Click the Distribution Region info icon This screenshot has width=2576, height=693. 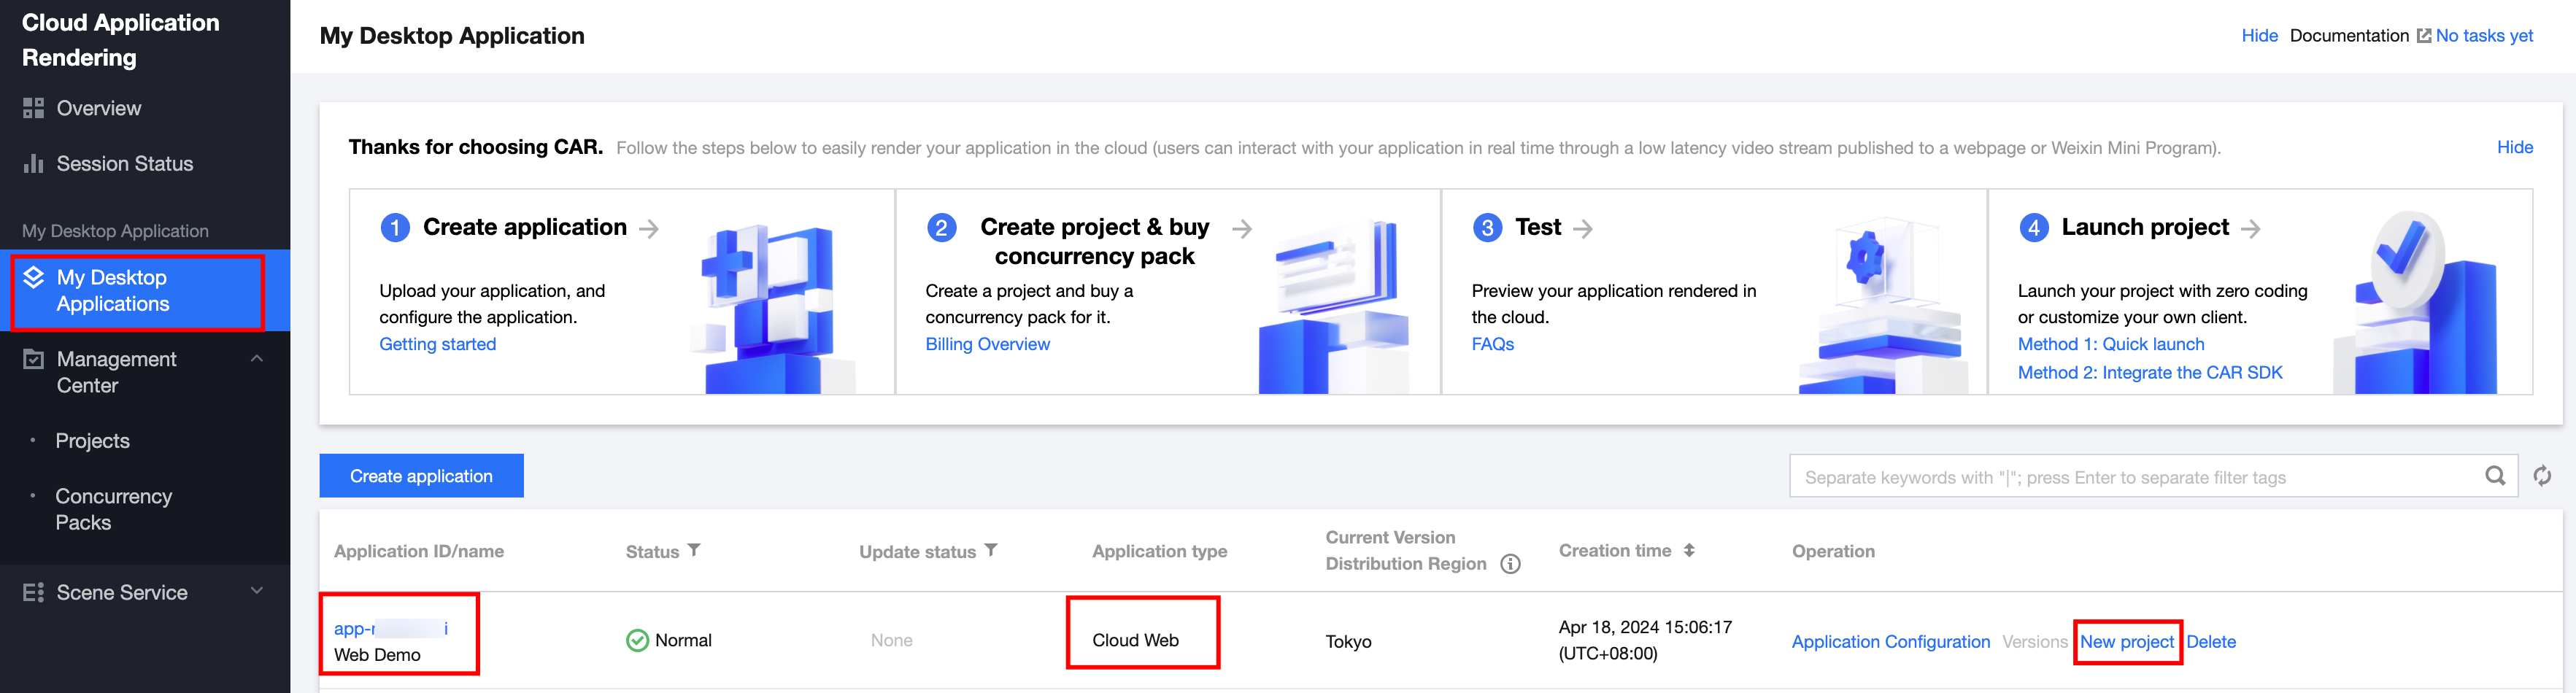[x=1510, y=564]
